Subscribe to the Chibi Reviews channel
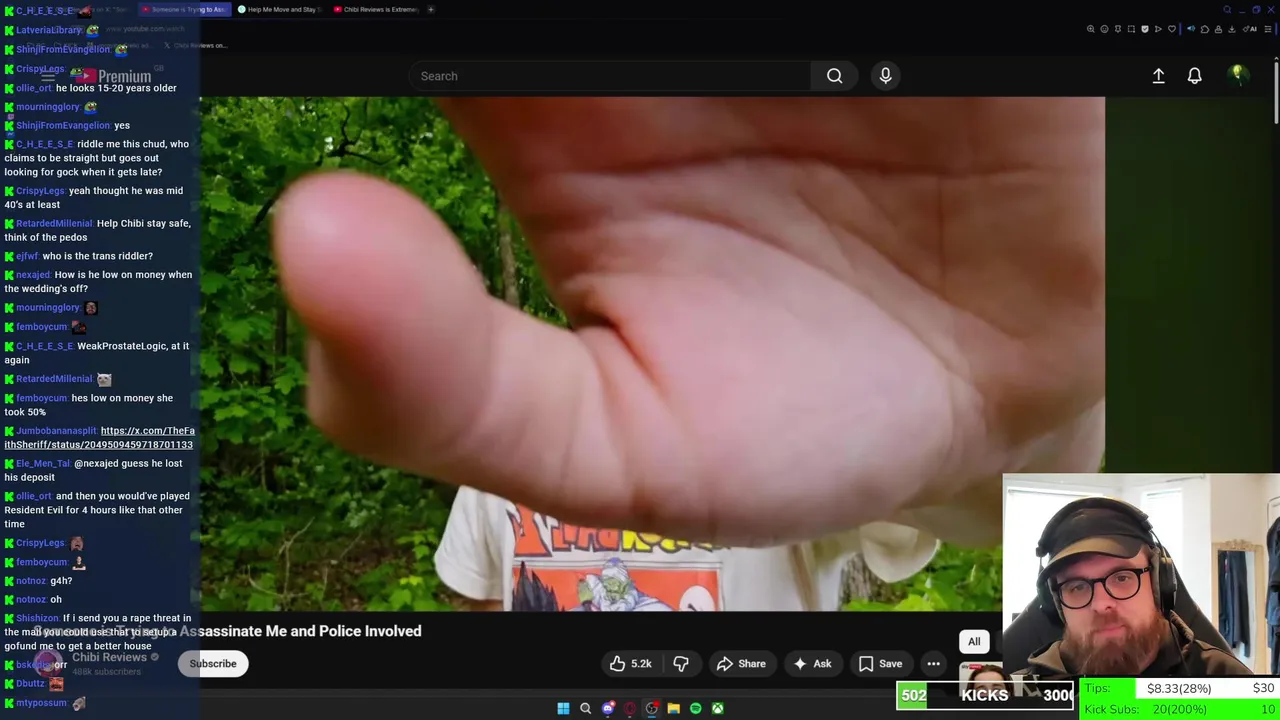 coord(213,663)
